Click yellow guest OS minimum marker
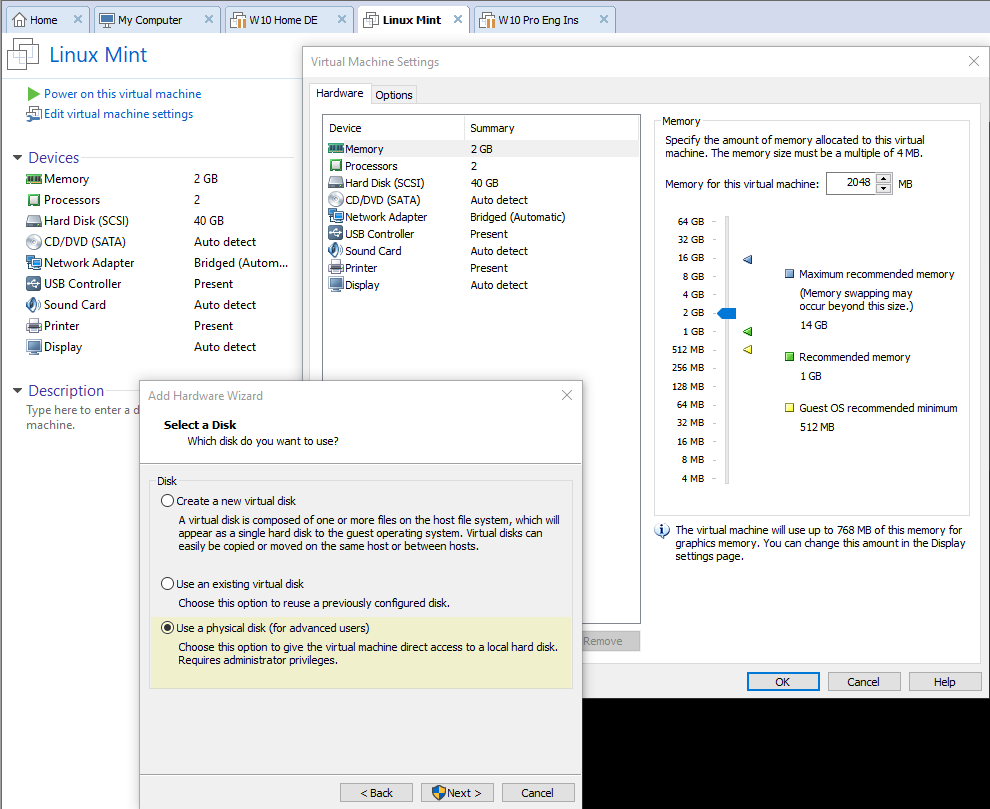Image resolution: width=990 pixels, height=809 pixels. coord(748,349)
